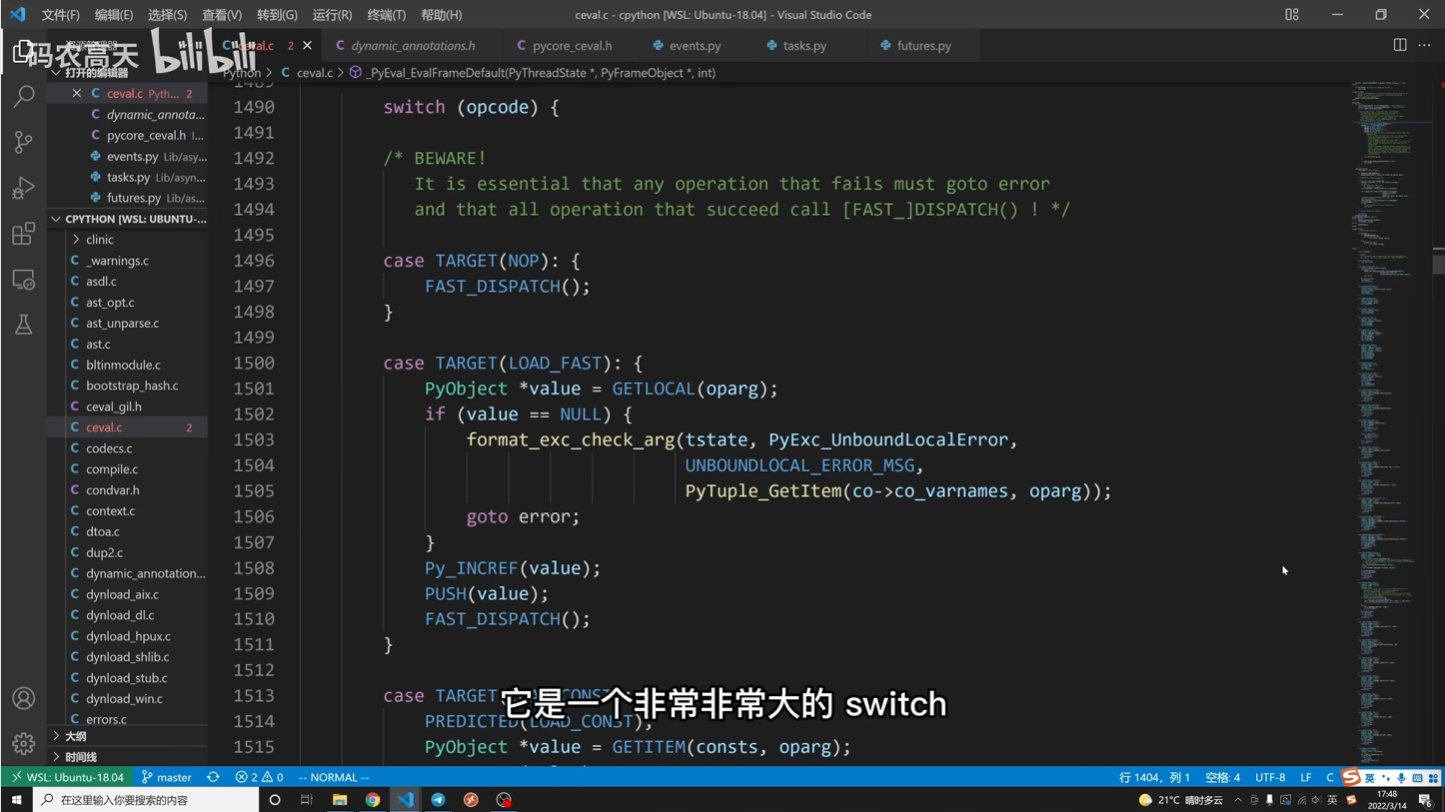
Task: Change the UTF-8 file encoding
Action: pyautogui.click(x=1270, y=777)
